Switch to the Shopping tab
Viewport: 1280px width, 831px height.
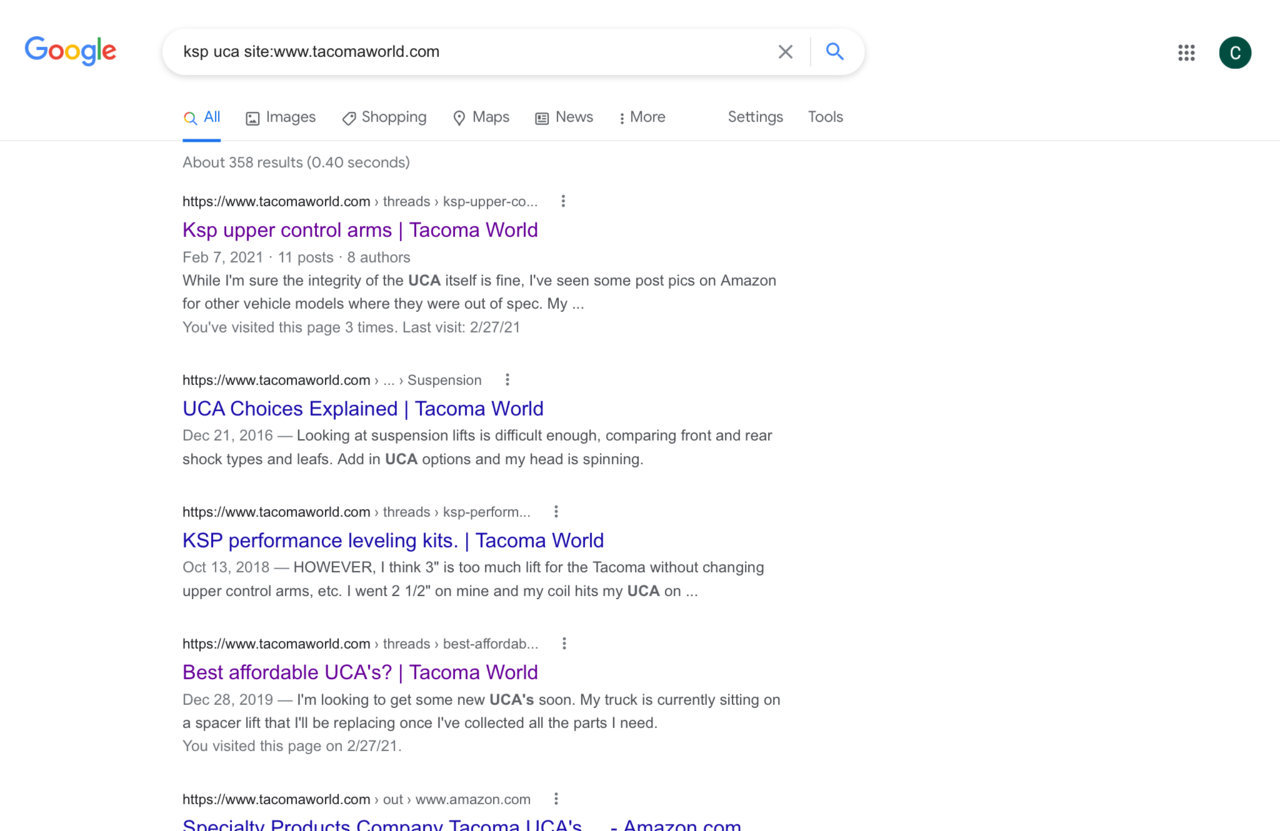[x=384, y=117]
